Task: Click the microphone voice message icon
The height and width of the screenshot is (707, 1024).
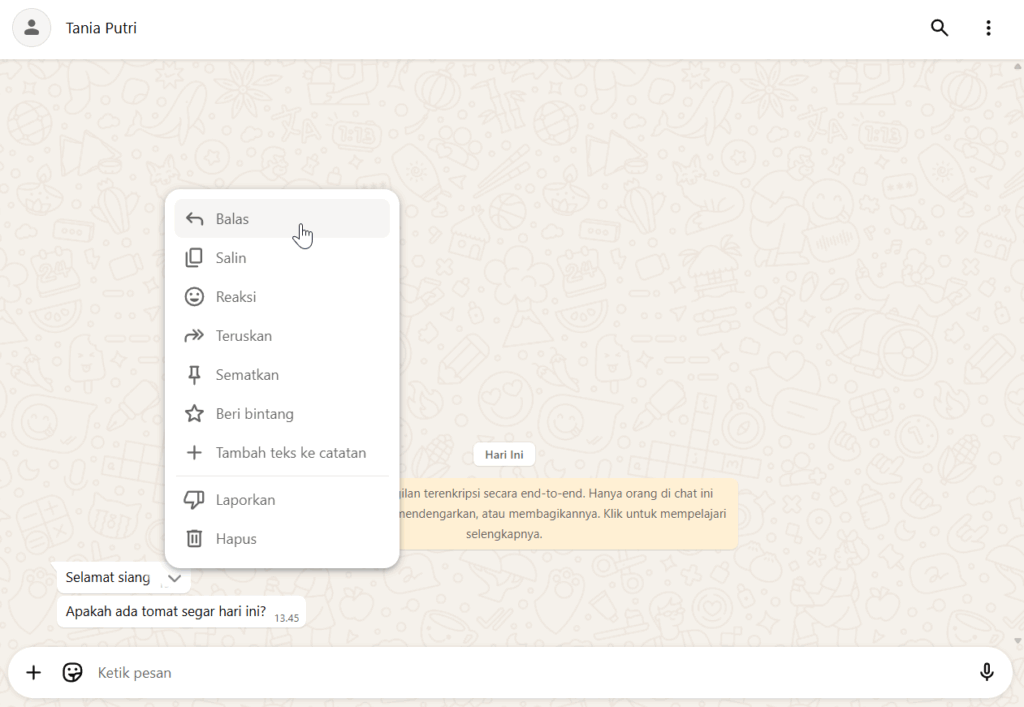Action: pos(986,672)
